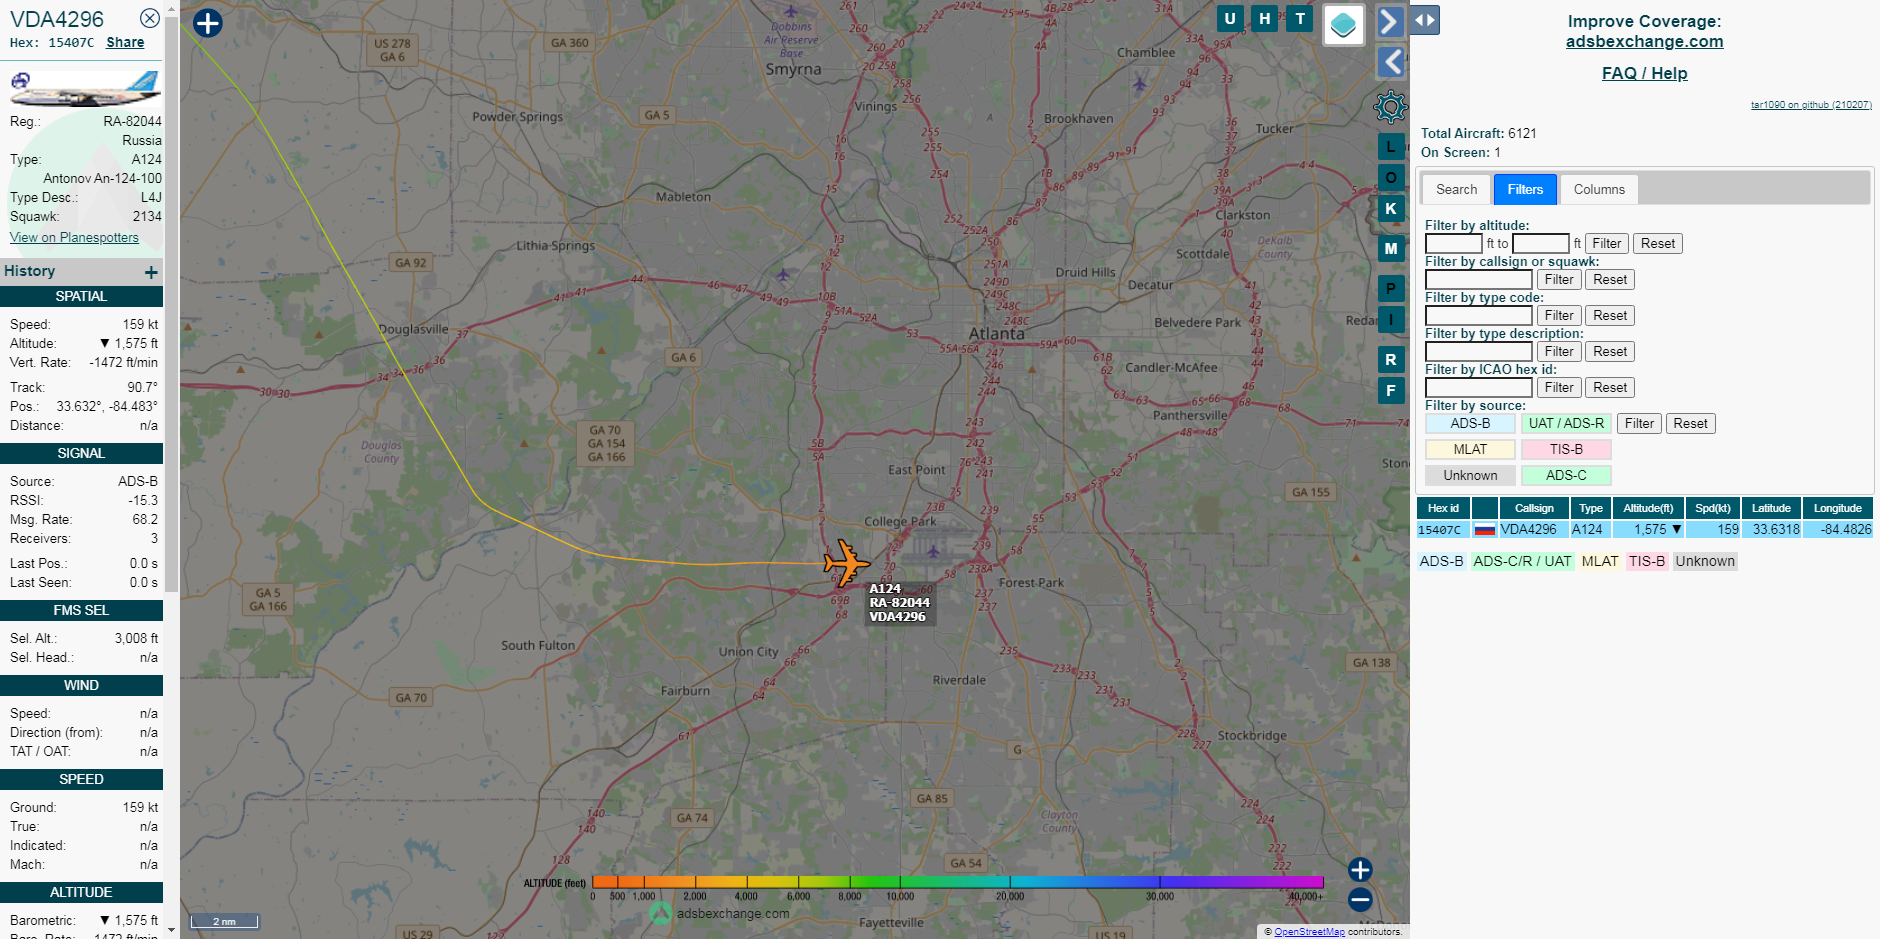Viewport: 1880px width, 939px height.
Task: Open the map layers selector
Action: (1344, 24)
